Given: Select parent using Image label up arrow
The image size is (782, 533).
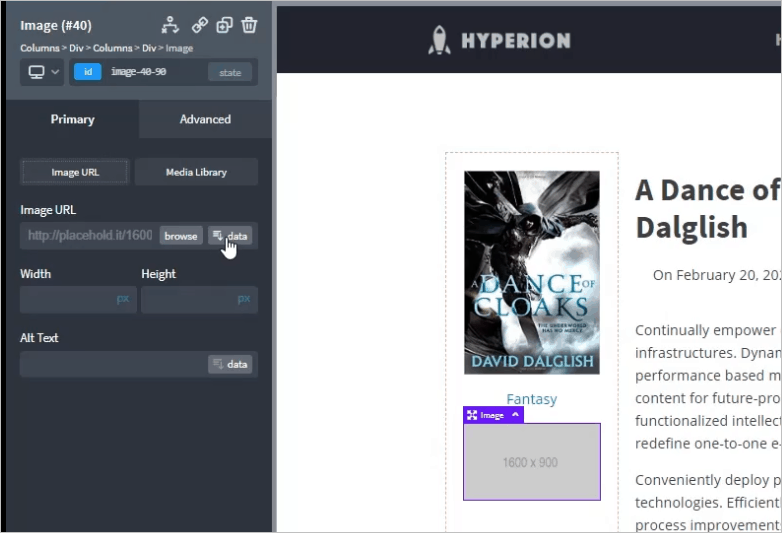Looking at the screenshot, I should point(515,415).
